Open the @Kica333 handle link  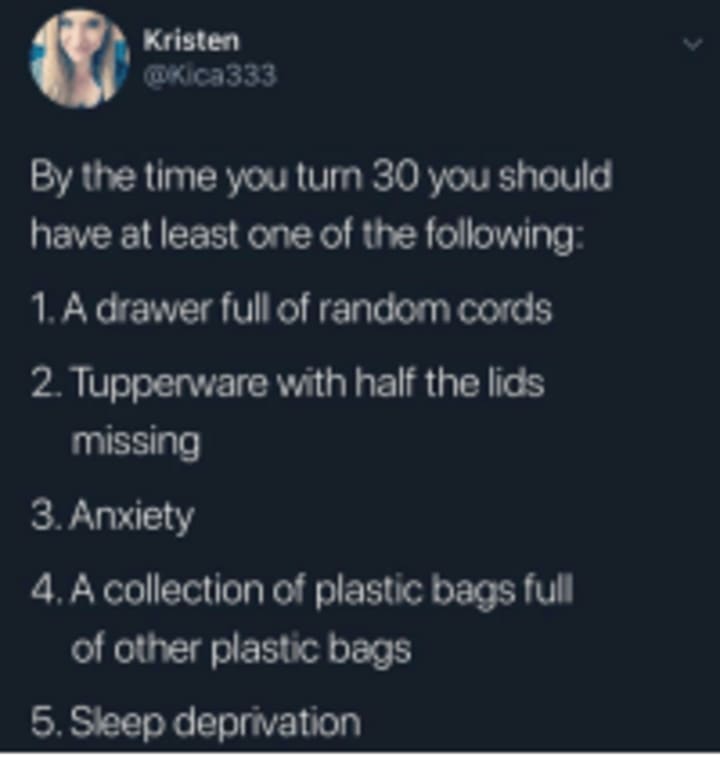point(210,76)
